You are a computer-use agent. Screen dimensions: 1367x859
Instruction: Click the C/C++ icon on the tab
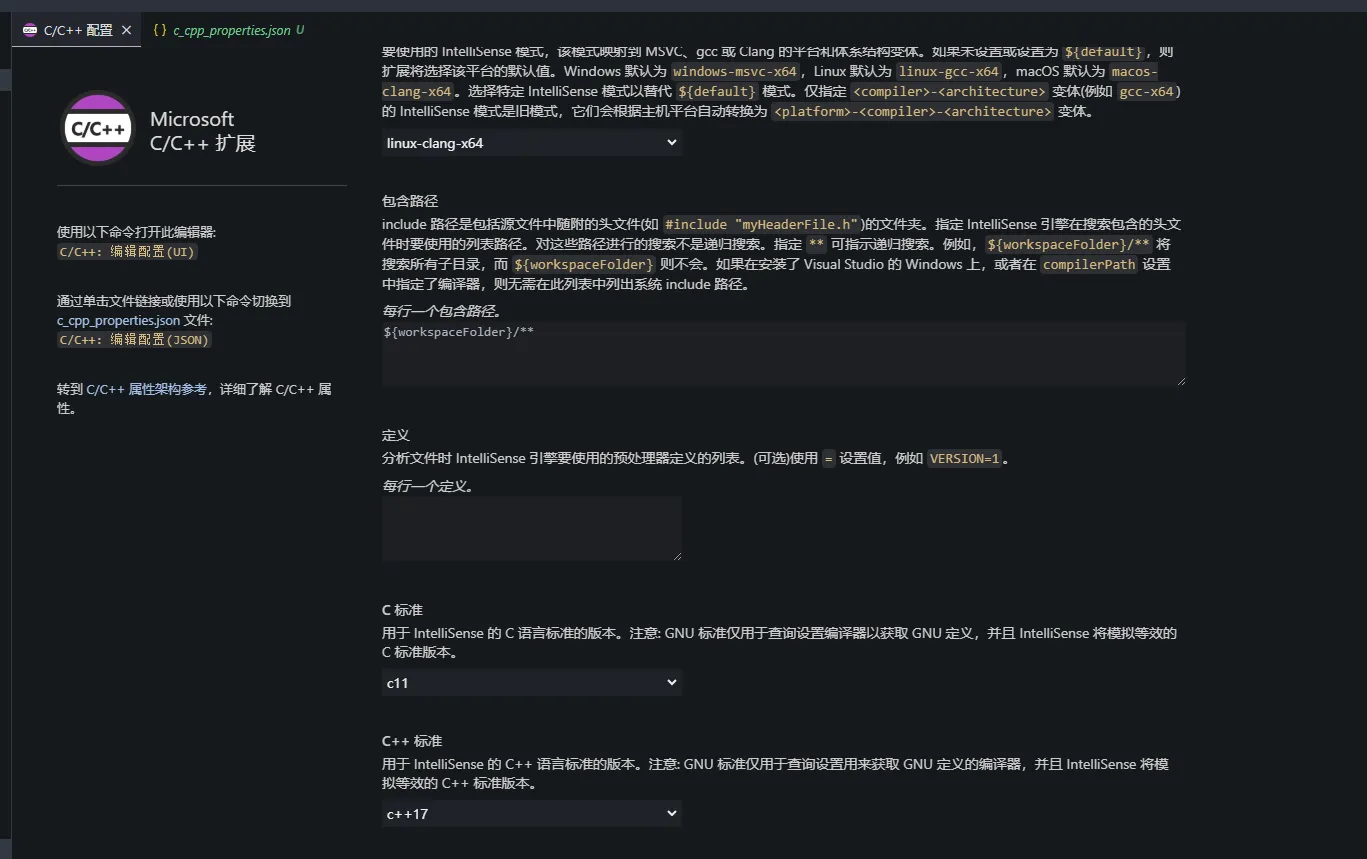coord(30,30)
